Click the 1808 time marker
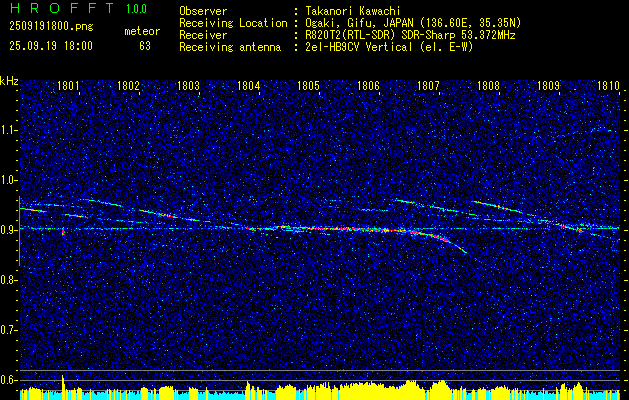Screen dimensions: 629x400 [x=489, y=86]
